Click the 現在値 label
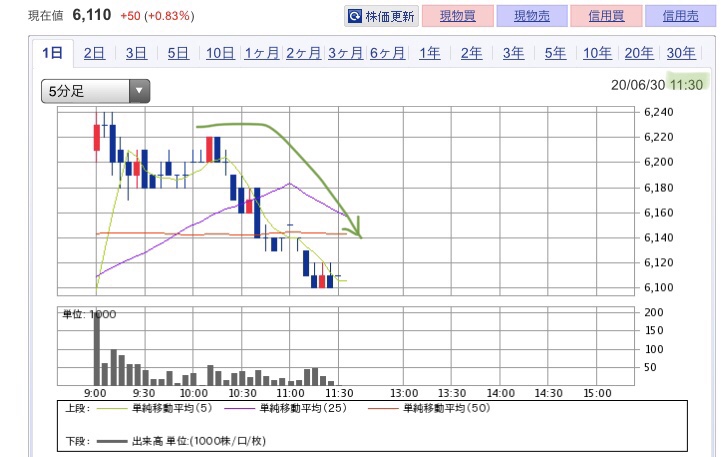 tap(46, 16)
